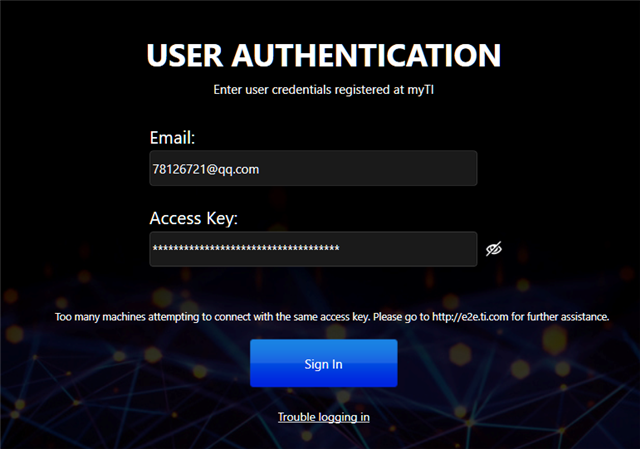Click the 78126721@qq.com email text
This screenshot has height=449, width=640.
(x=206, y=169)
